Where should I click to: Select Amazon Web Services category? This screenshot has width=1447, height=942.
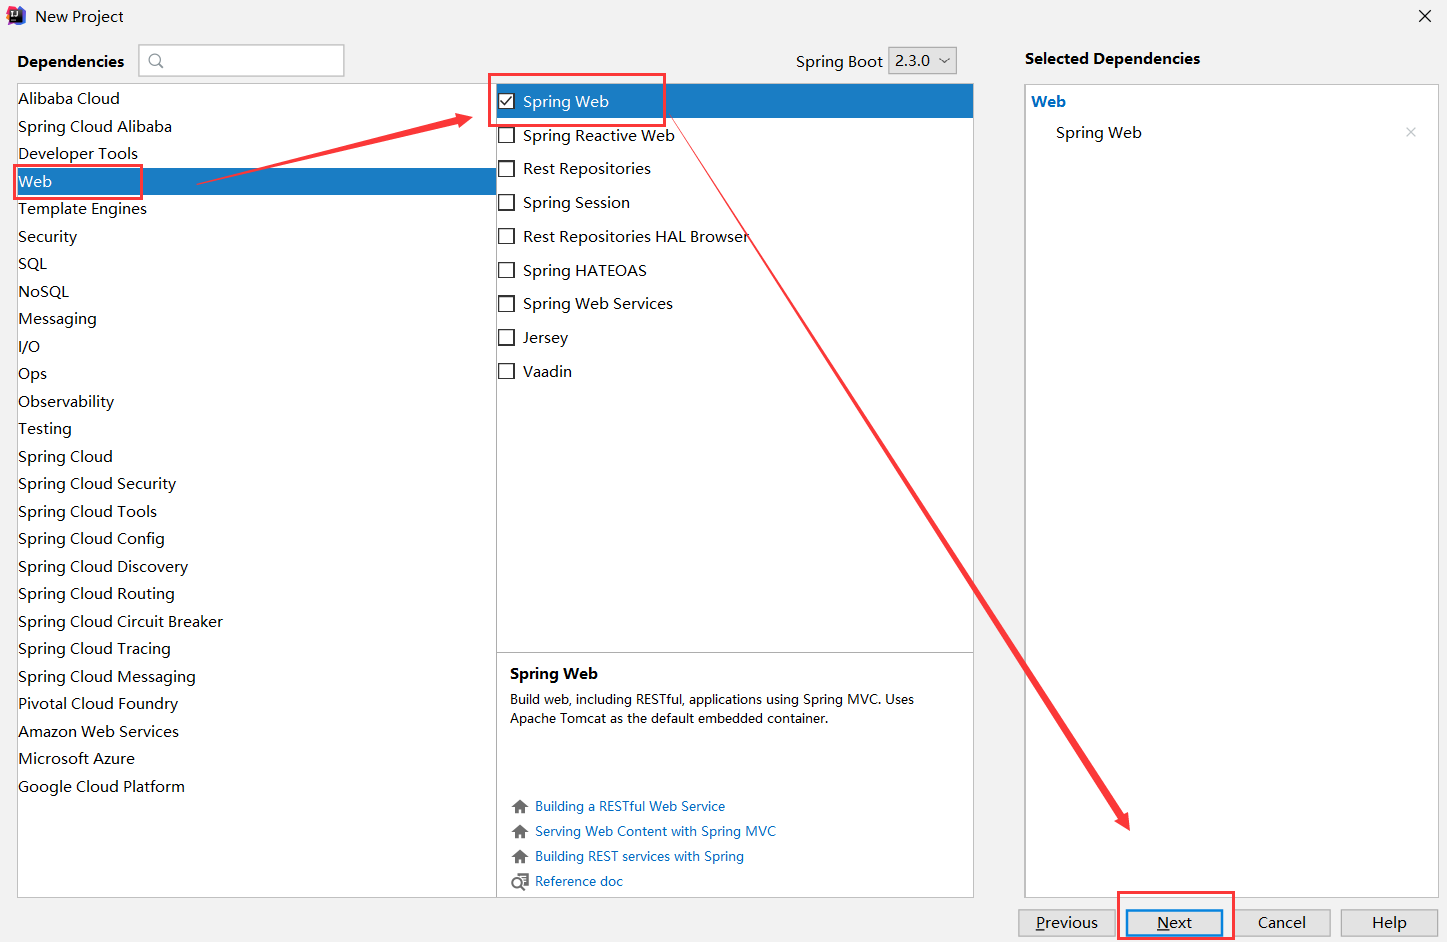point(257,731)
